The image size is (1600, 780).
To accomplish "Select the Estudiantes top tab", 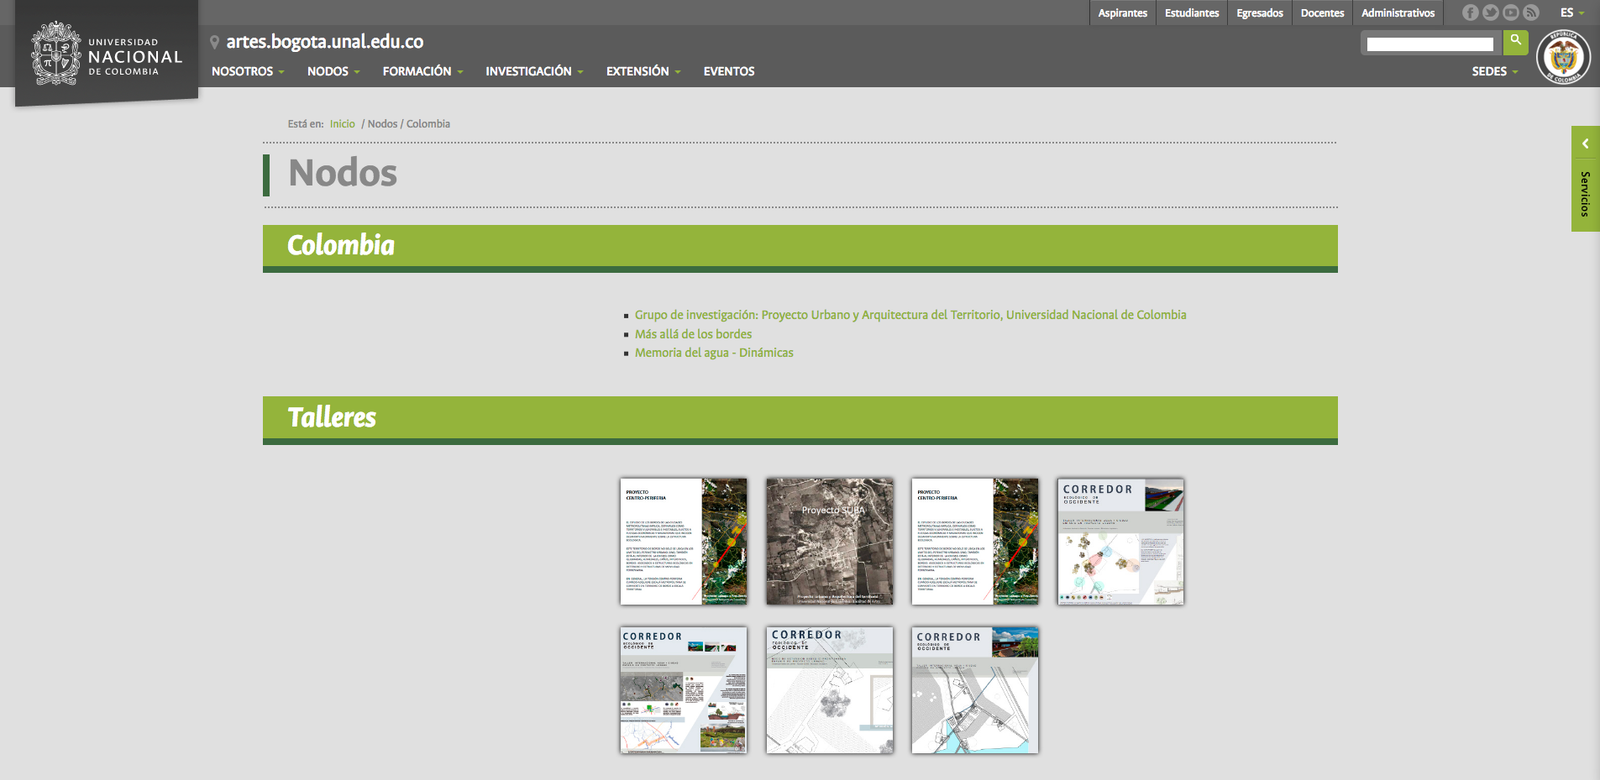I will pos(1191,13).
